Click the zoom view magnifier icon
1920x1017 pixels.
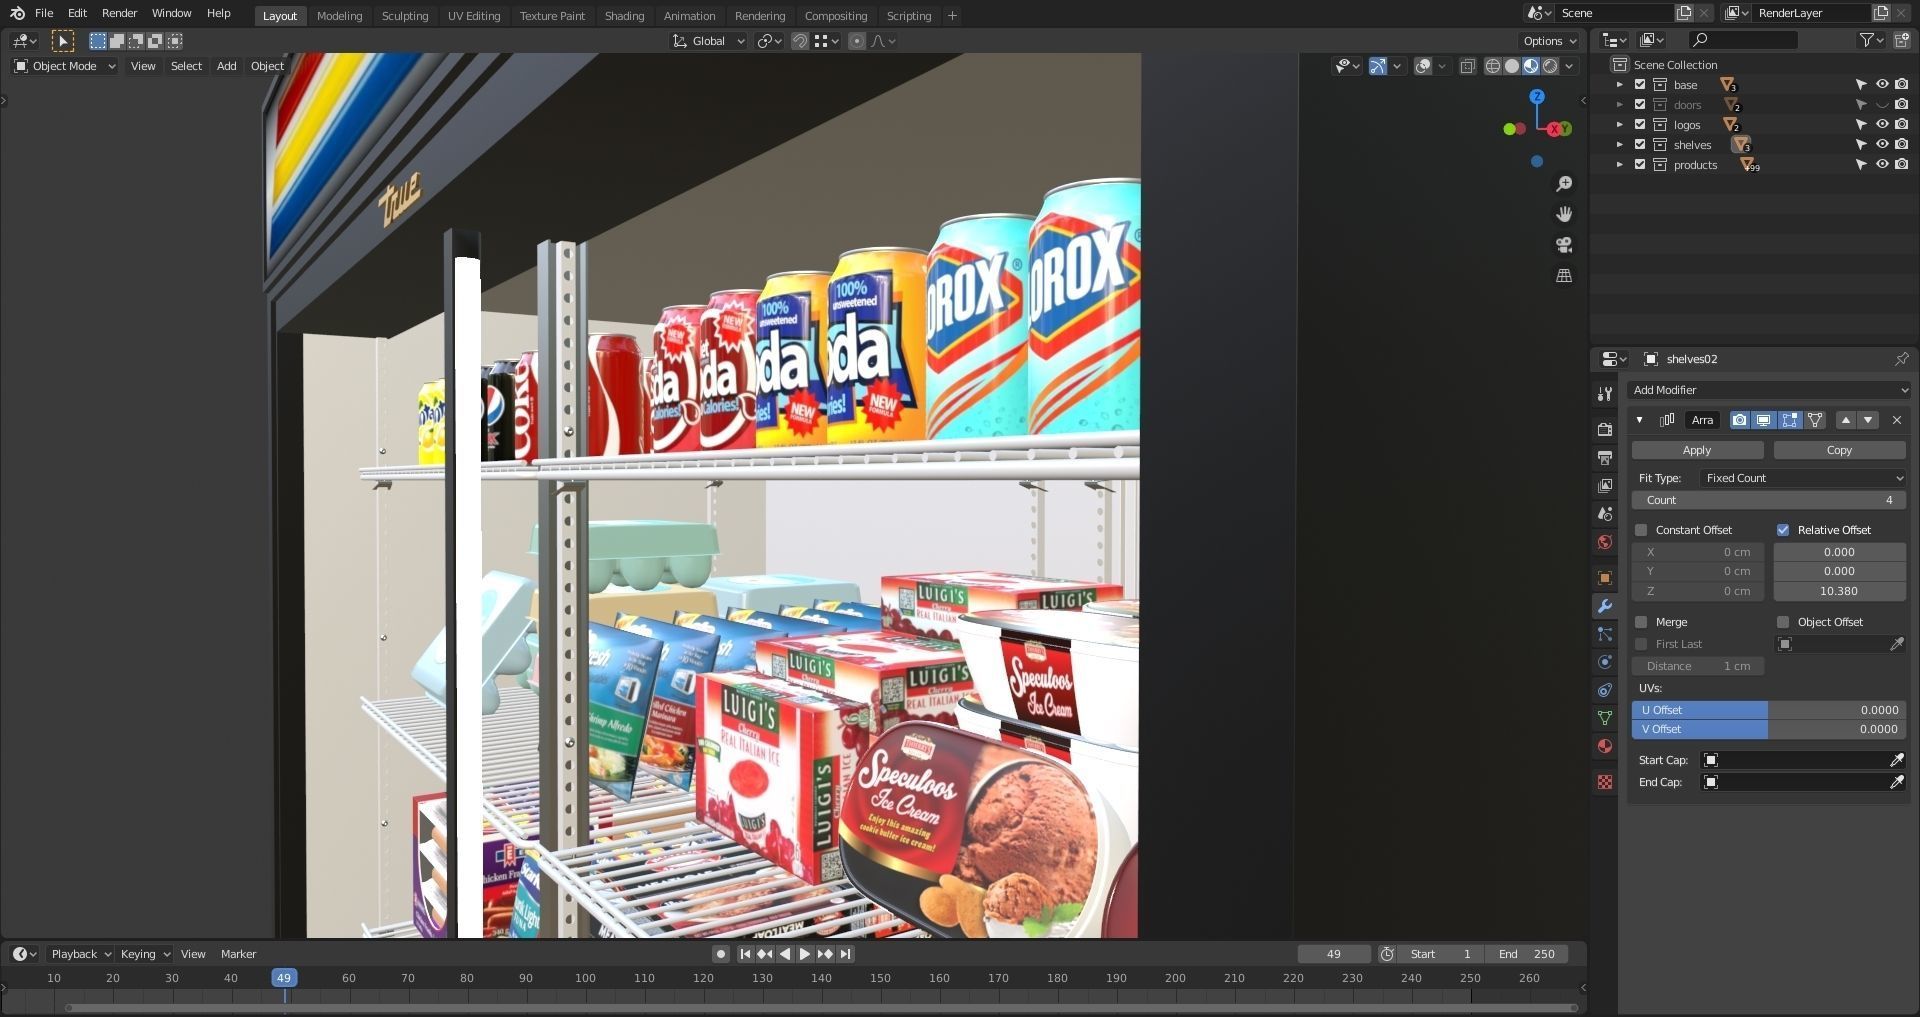pos(1564,184)
